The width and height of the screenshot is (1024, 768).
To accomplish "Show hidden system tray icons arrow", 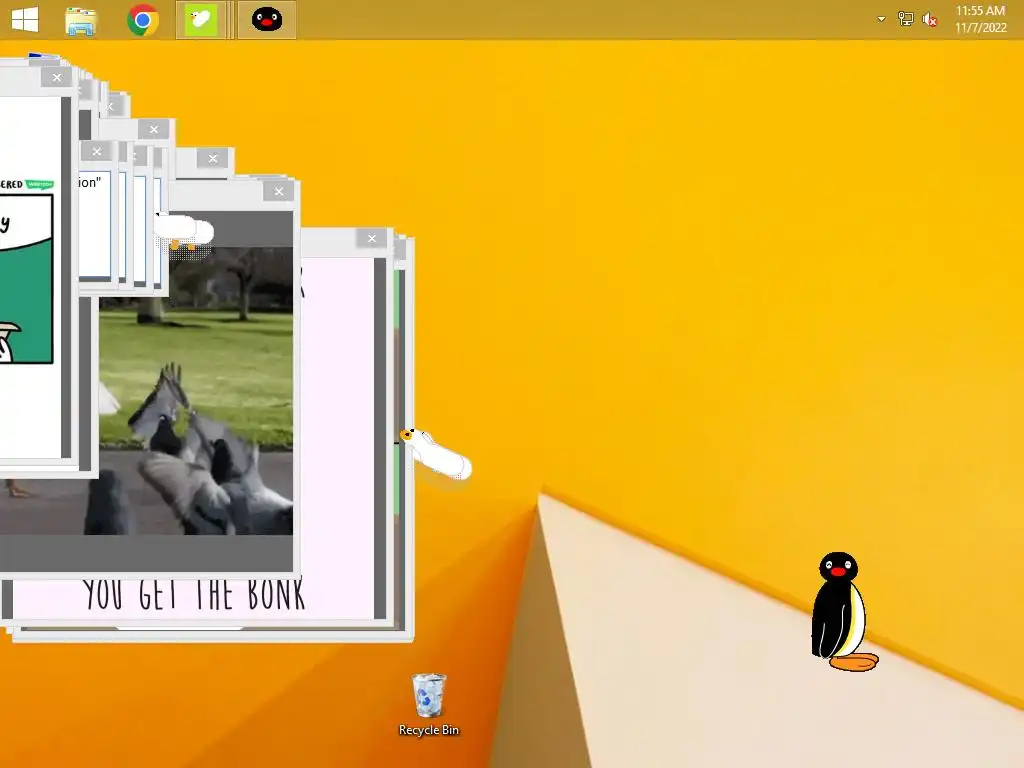I will 881,19.
